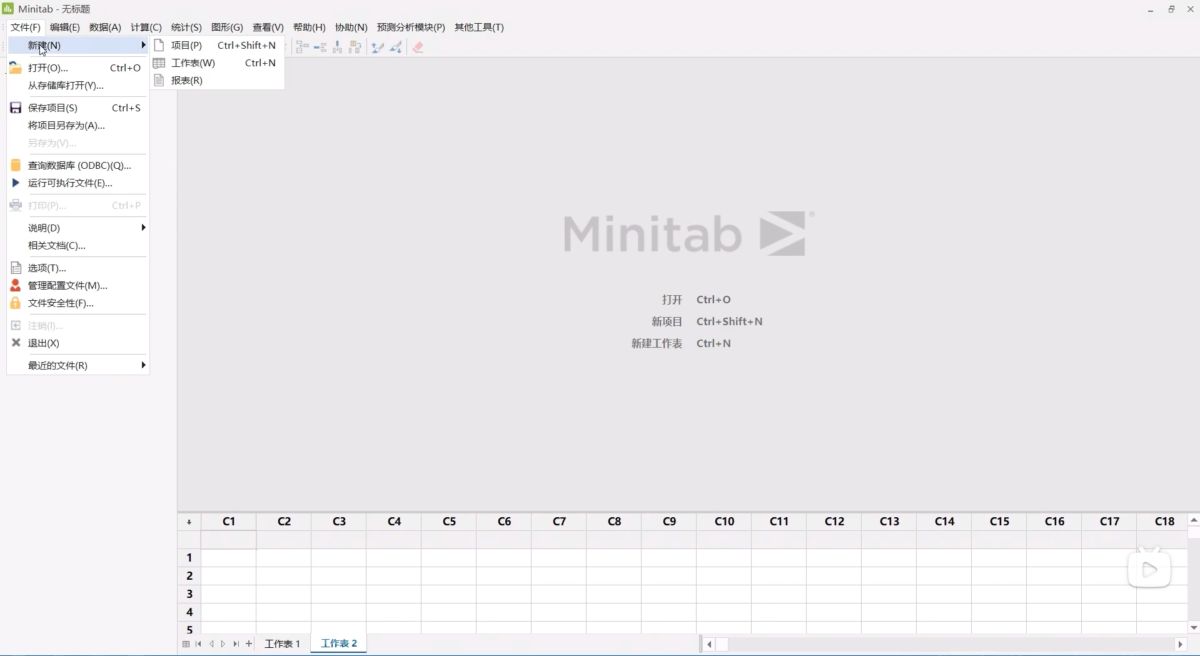Open the 计算(C) menu

pos(146,27)
